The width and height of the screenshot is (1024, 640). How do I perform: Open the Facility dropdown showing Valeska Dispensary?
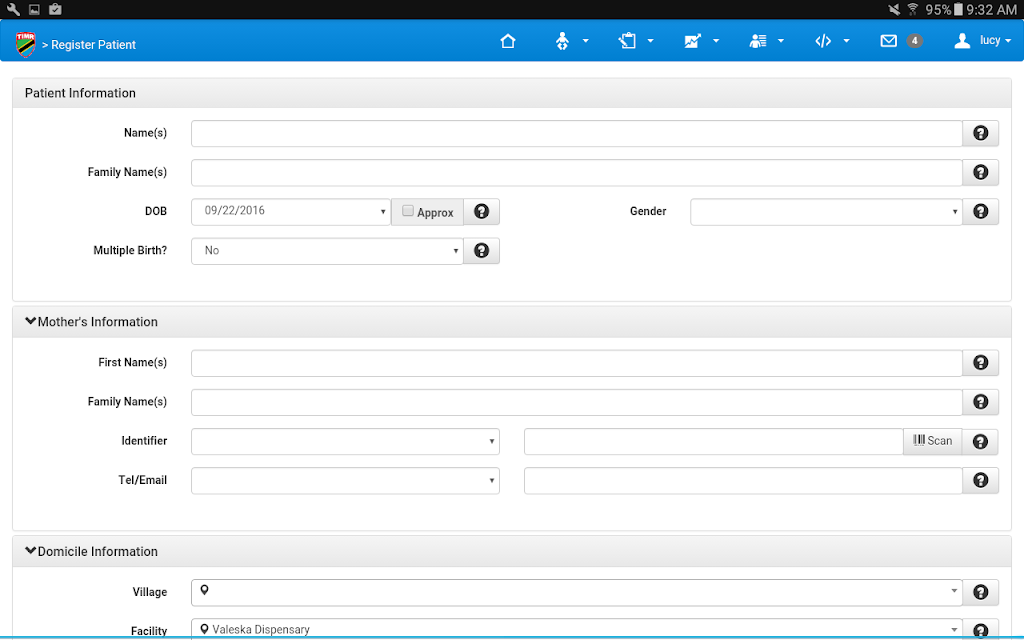577,628
